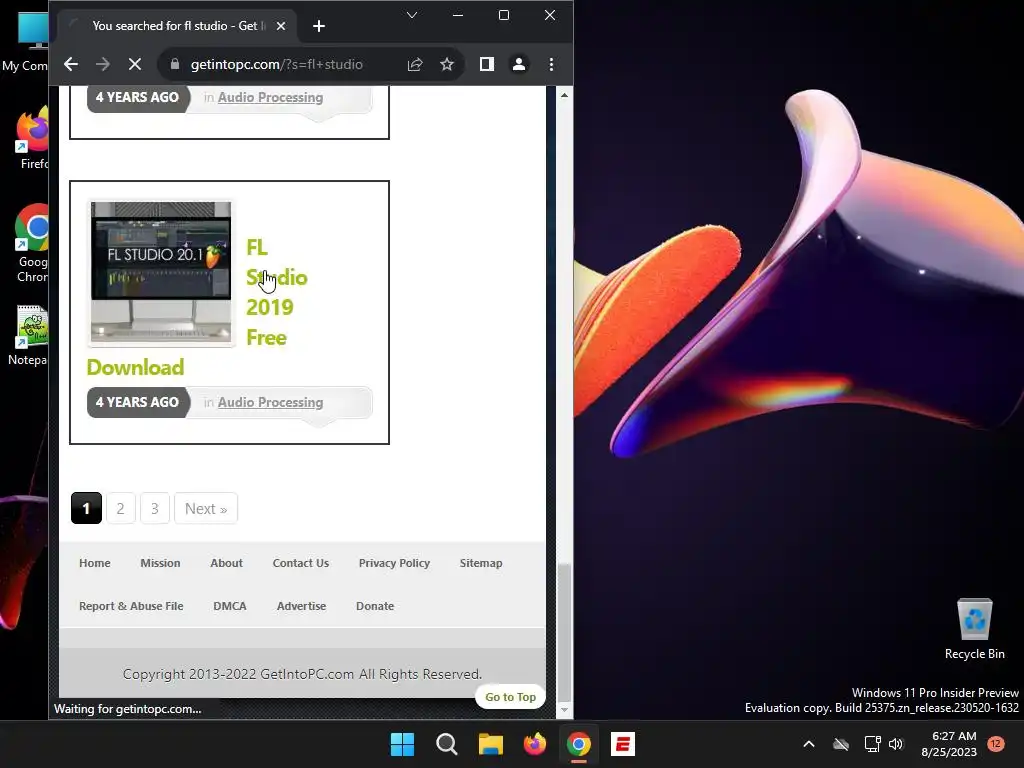1024x768 pixels.
Task: Show hidden system tray icons
Action: point(808,744)
